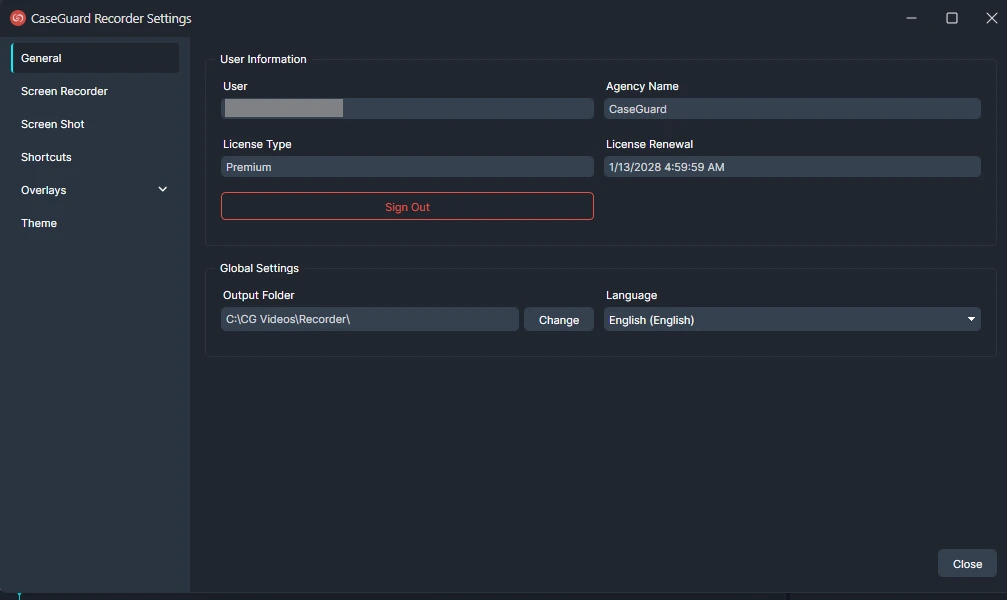
Task: Click the User name field
Action: 407,109
